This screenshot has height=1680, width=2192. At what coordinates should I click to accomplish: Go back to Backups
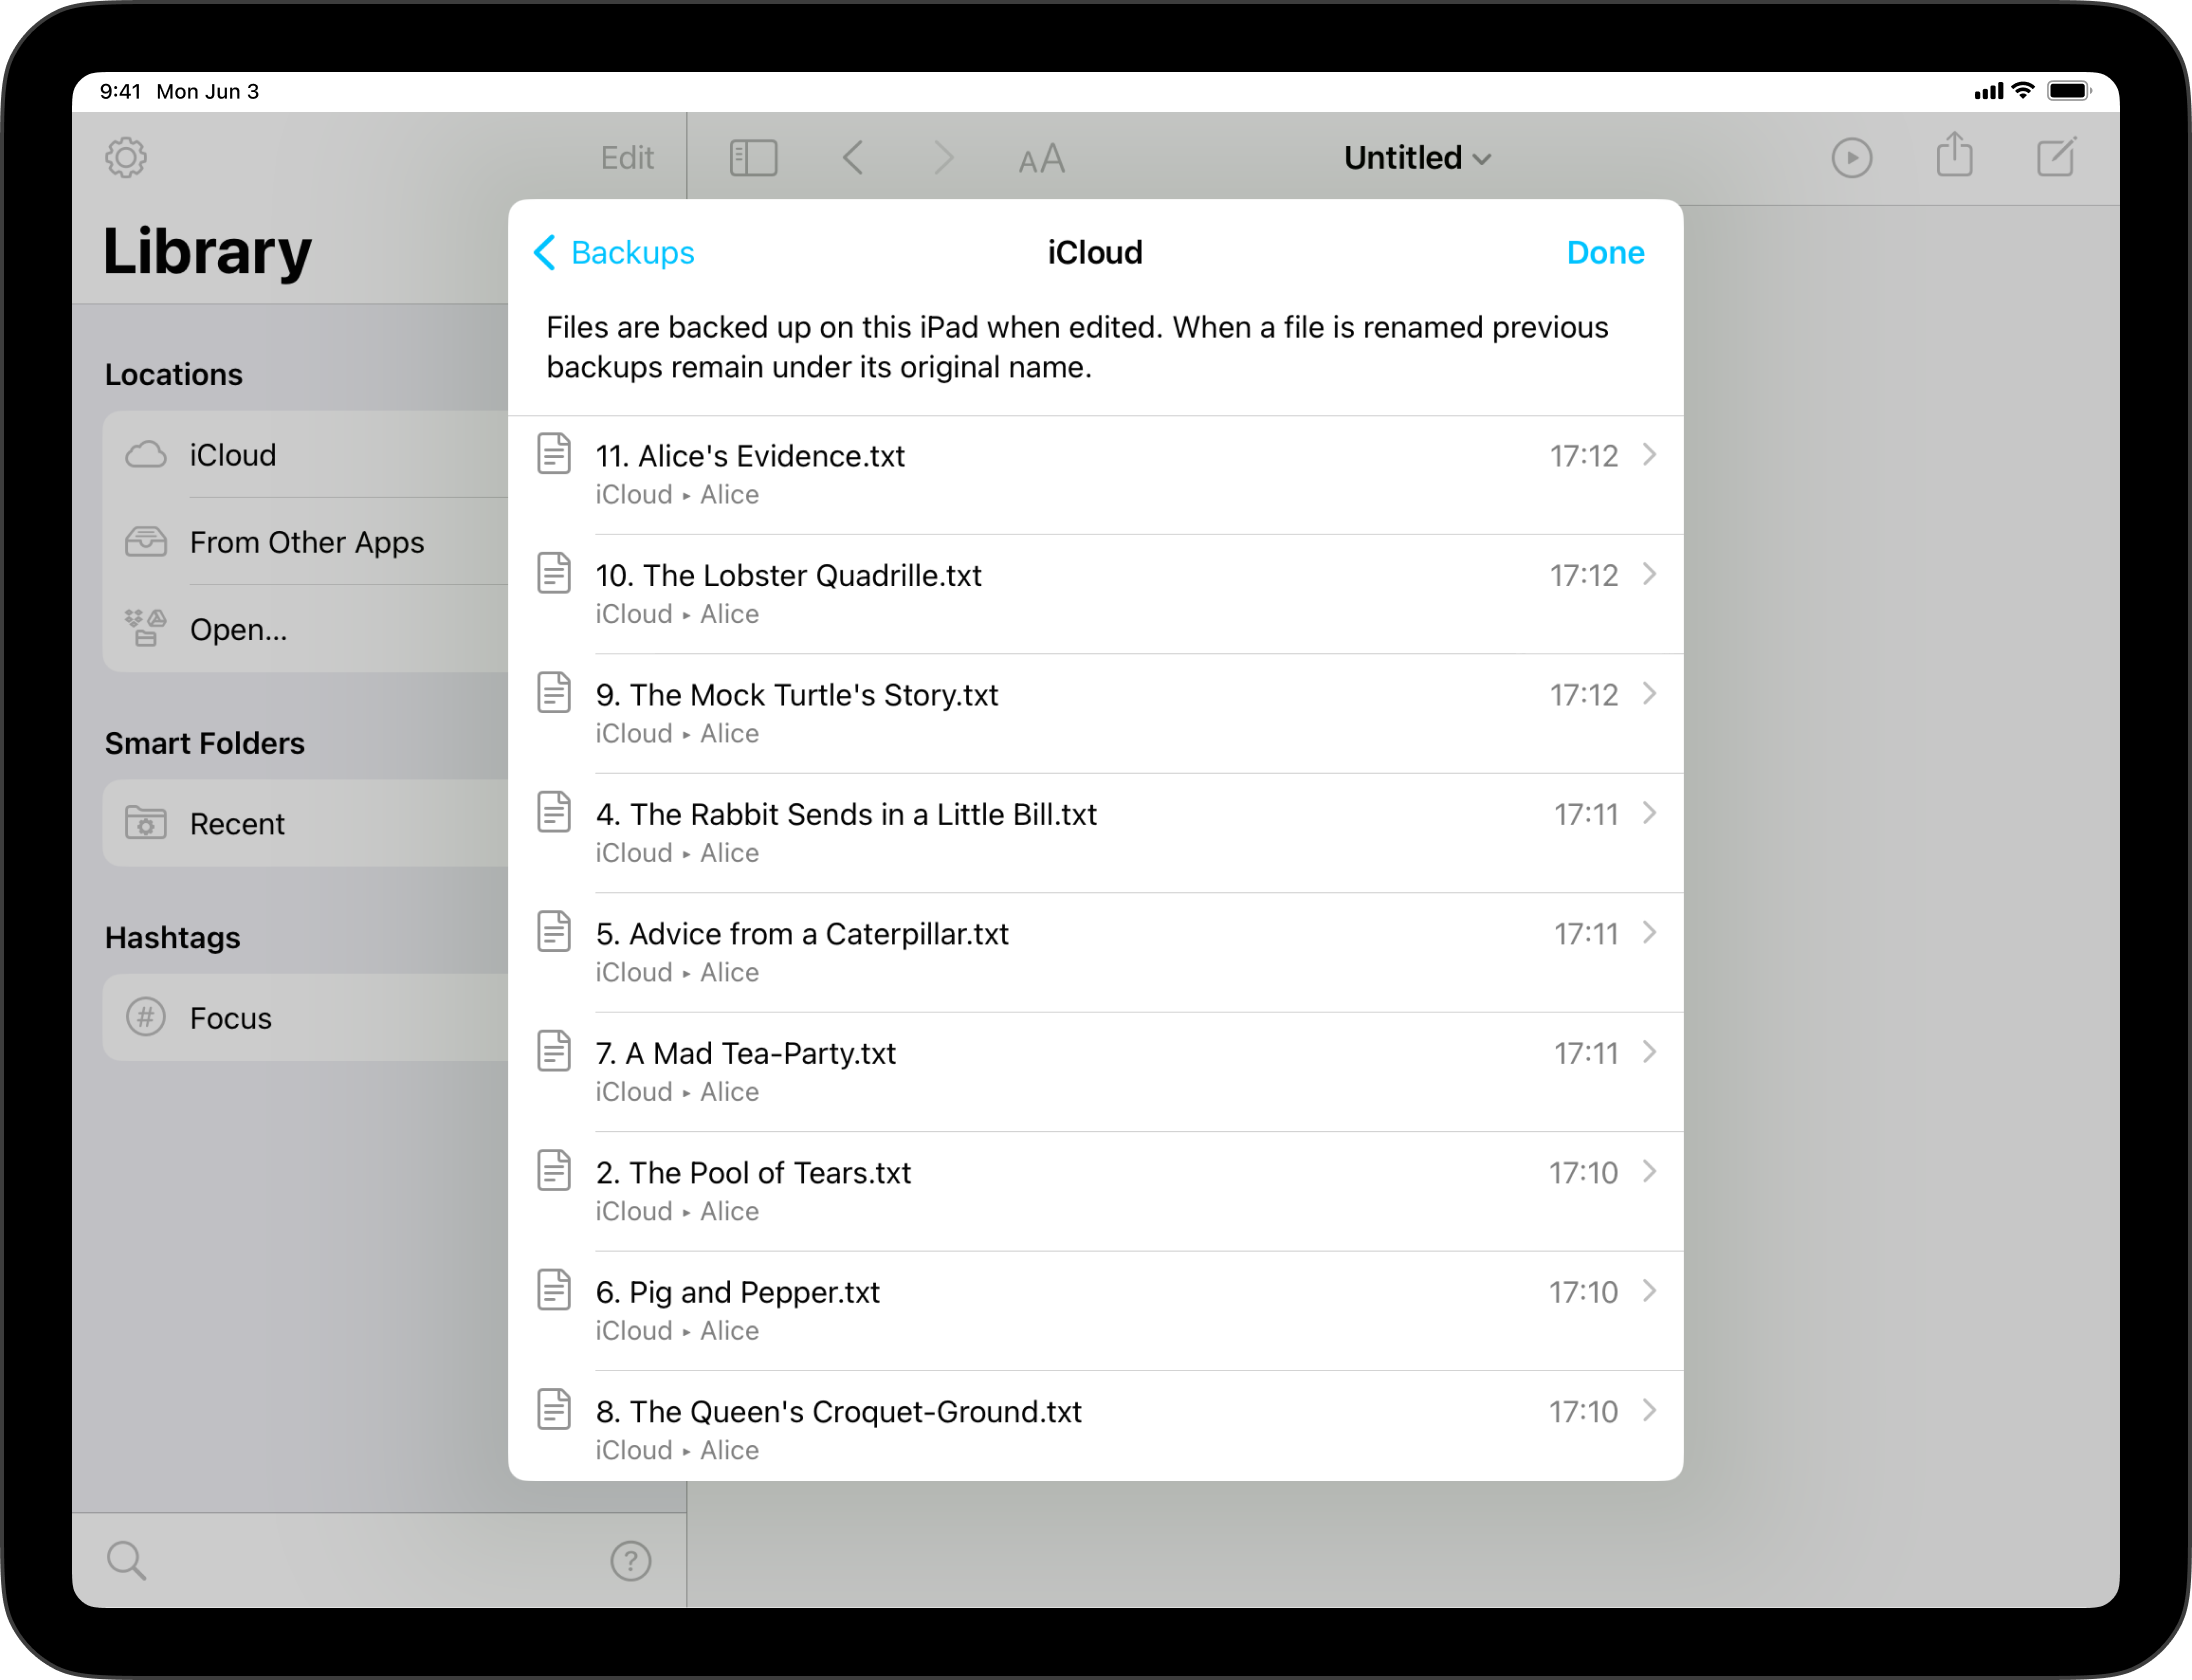click(614, 253)
